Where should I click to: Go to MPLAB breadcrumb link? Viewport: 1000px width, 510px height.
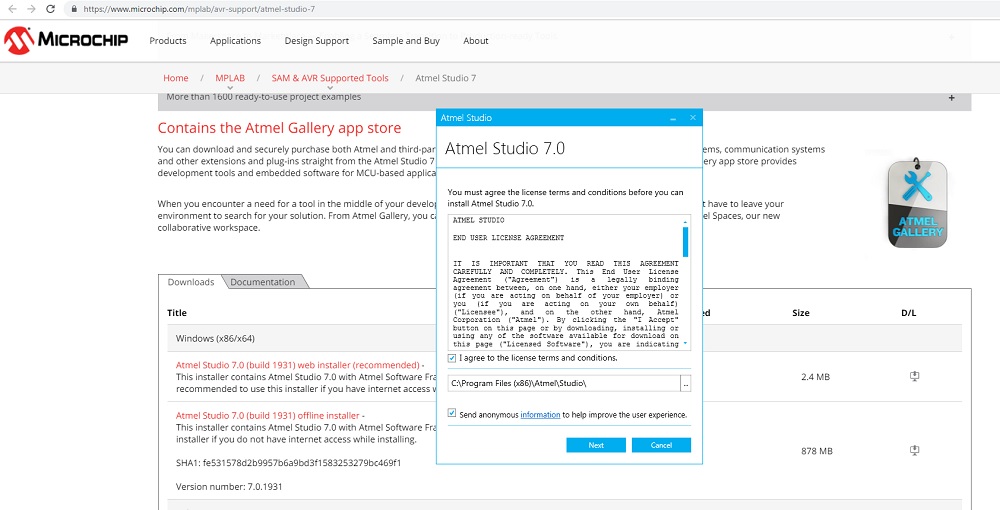click(230, 78)
